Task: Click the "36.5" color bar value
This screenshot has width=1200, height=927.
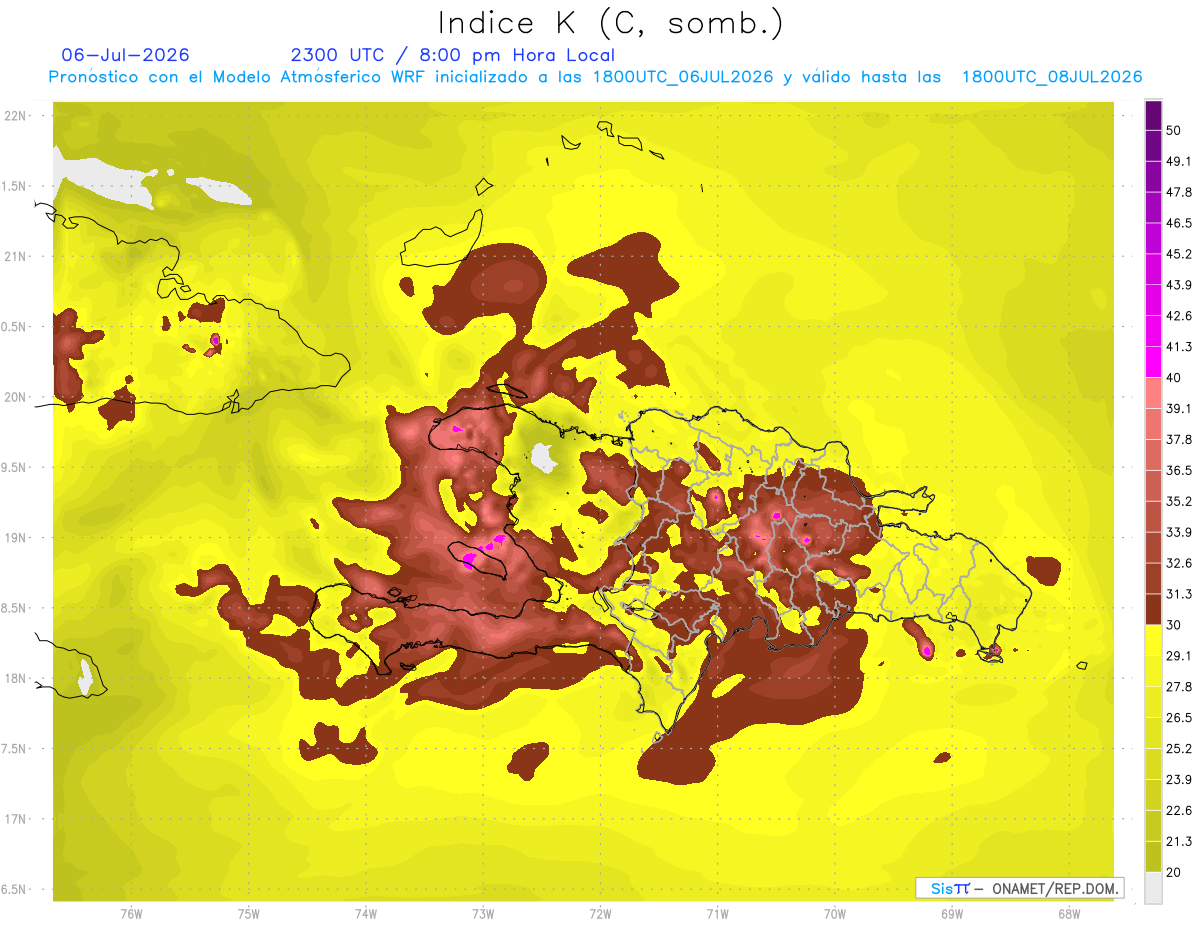Action: 1178,470
